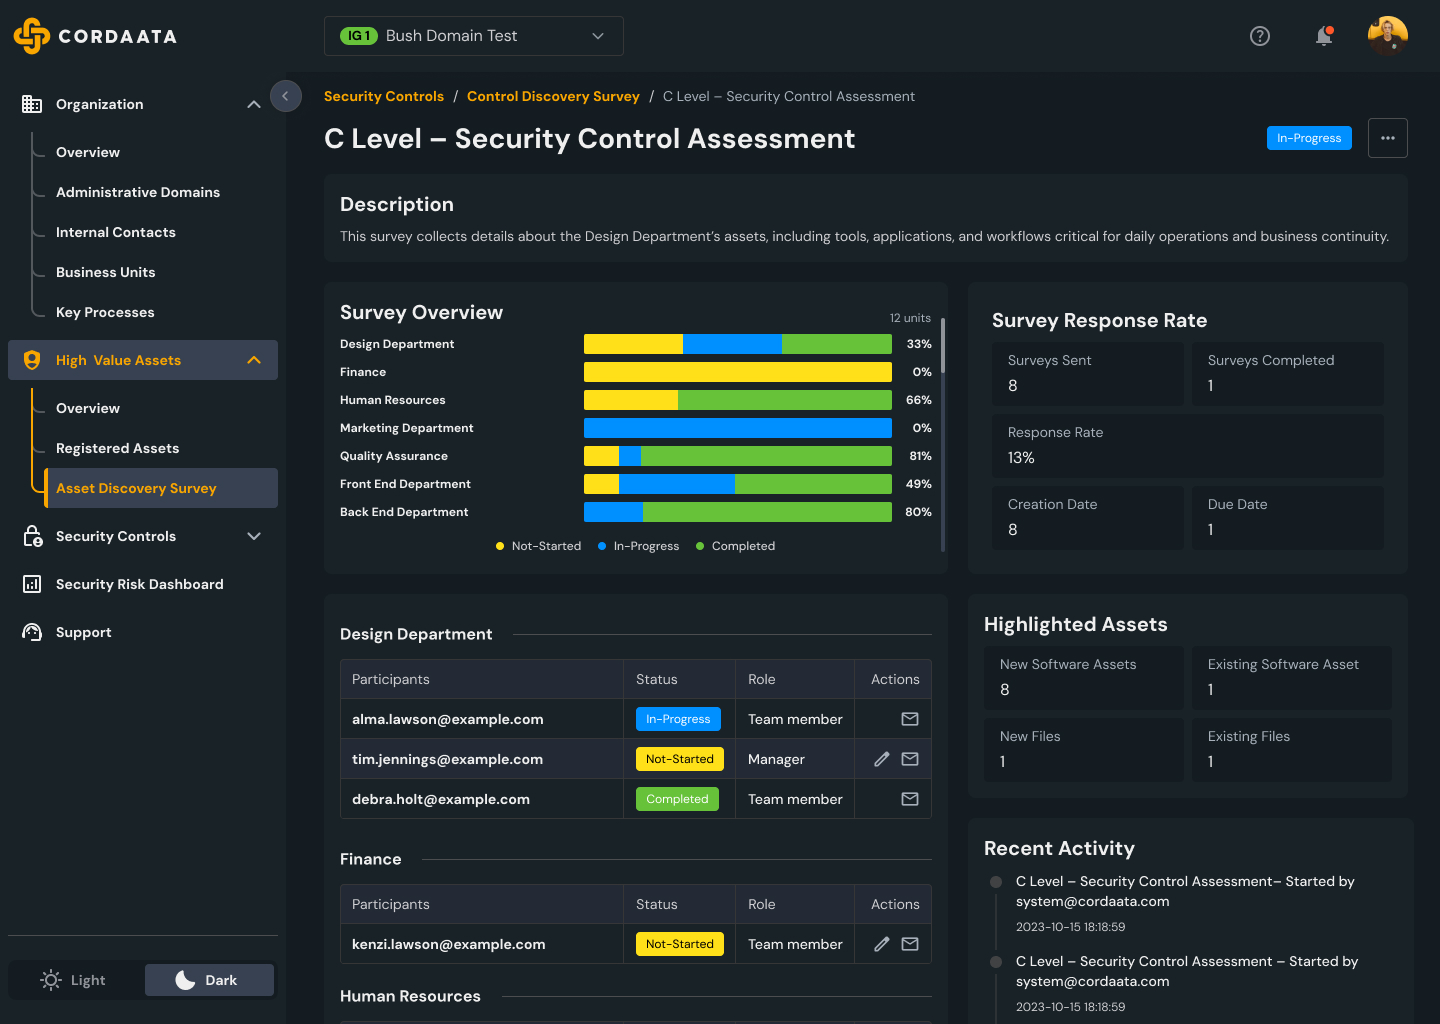
Task: Click edit pencil for kenzi.lawson@example.com
Action: 881,944
